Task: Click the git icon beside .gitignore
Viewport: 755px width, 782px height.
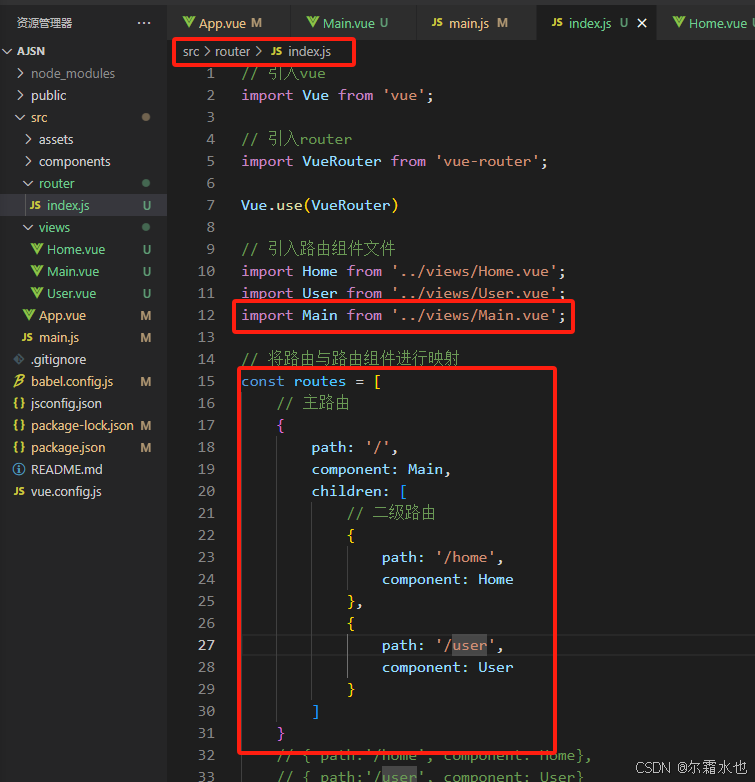Action: click(x=19, y=359)
